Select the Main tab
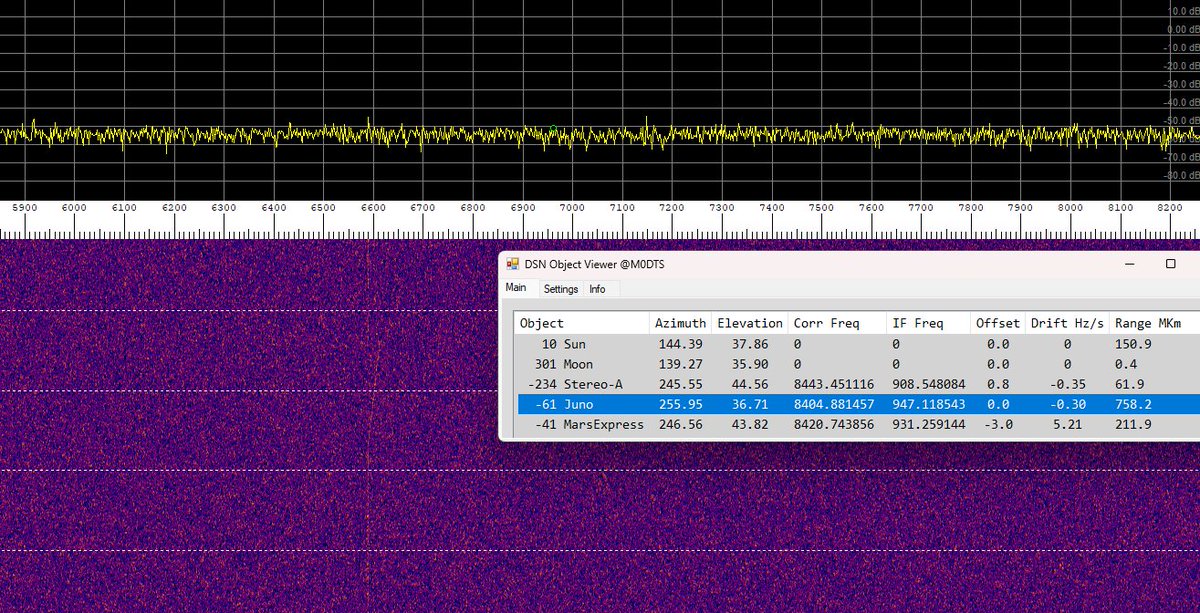 [516, 288]
